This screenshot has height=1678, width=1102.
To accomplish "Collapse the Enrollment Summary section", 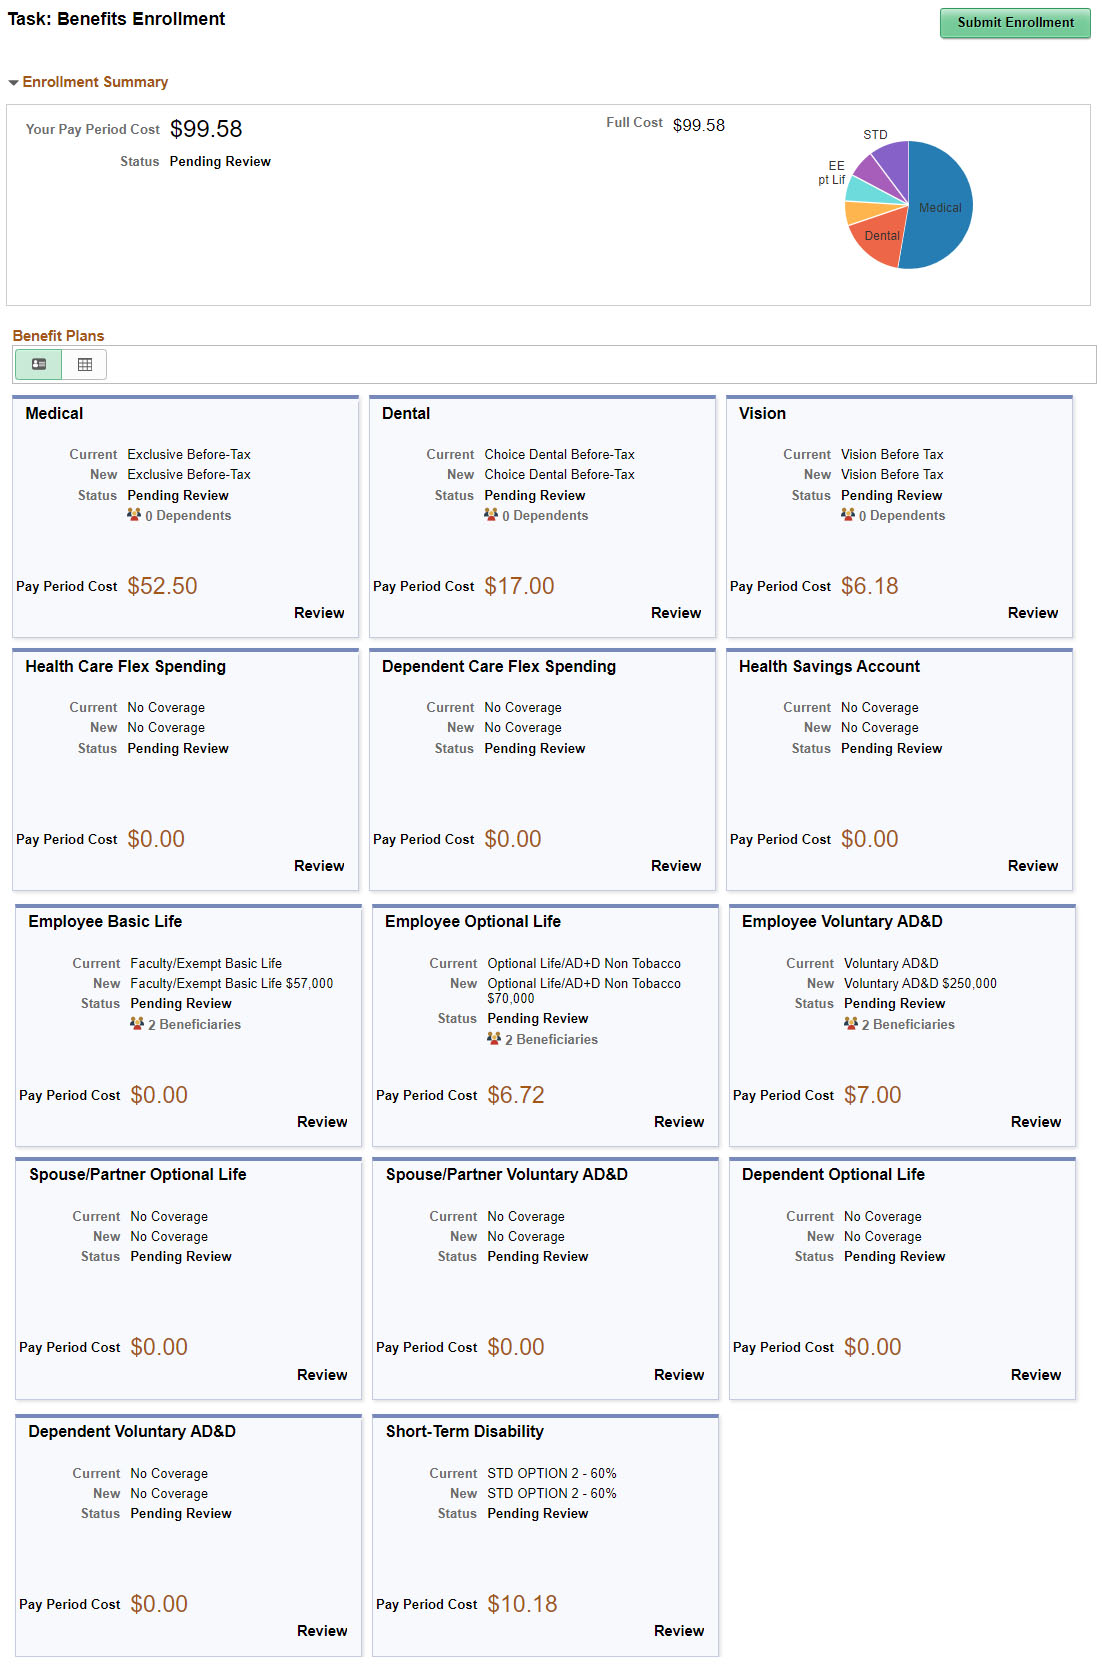I will point(13,83).
